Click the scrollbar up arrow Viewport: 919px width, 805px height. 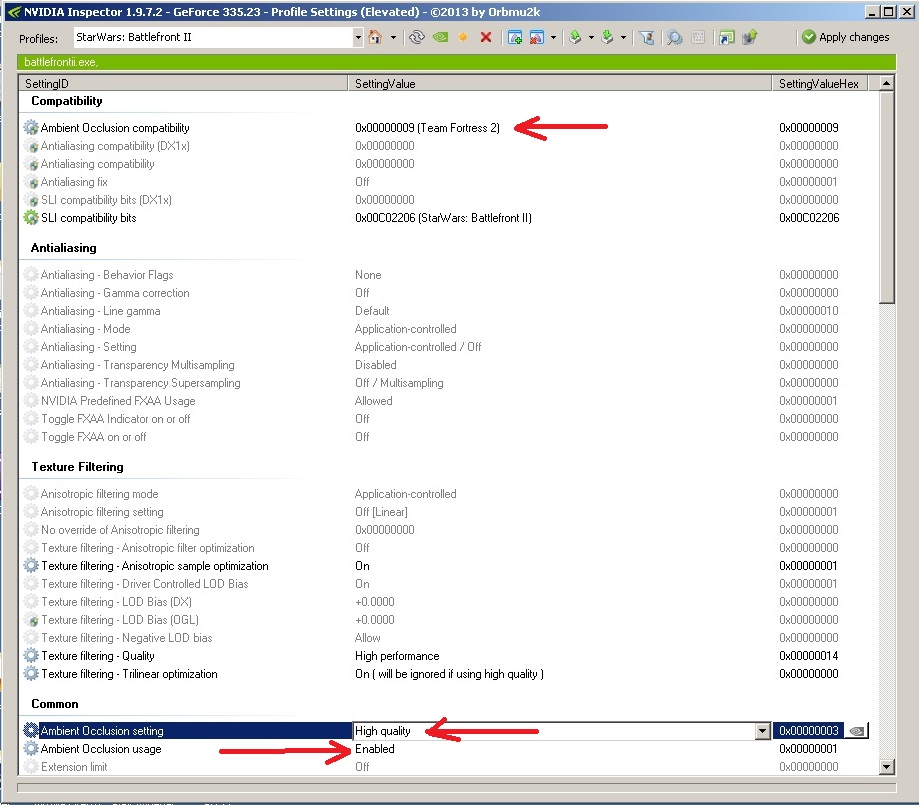887,83
